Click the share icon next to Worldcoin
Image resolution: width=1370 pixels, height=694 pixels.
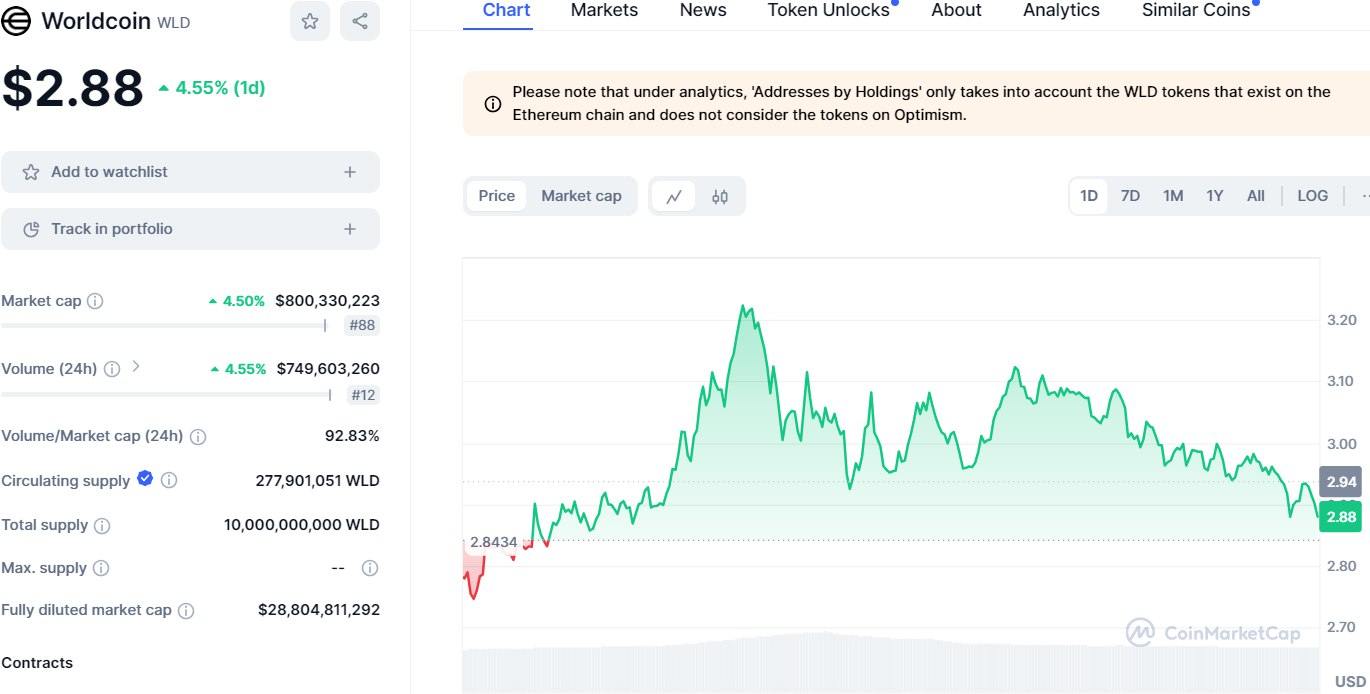[x=360, y=21]
